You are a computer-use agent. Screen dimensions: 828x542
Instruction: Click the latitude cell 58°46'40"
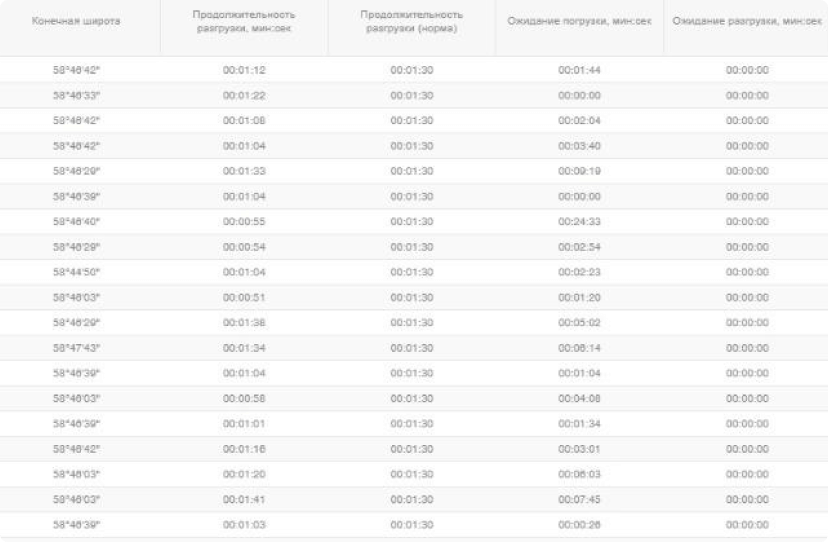pos(76,222)
